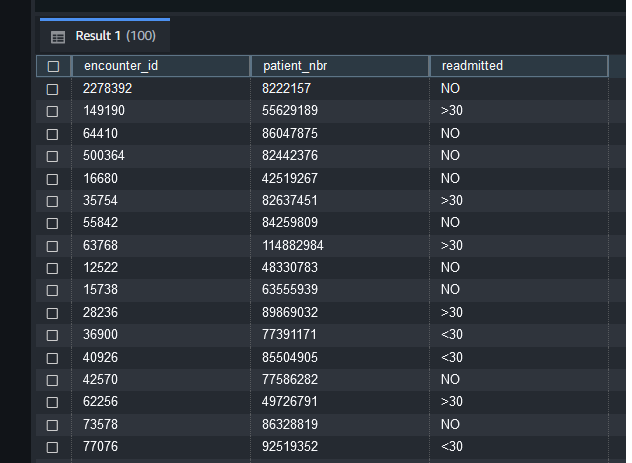Check the row with encounter_id 500364
Screen dimensions: 632x463
tap(52, 156)
